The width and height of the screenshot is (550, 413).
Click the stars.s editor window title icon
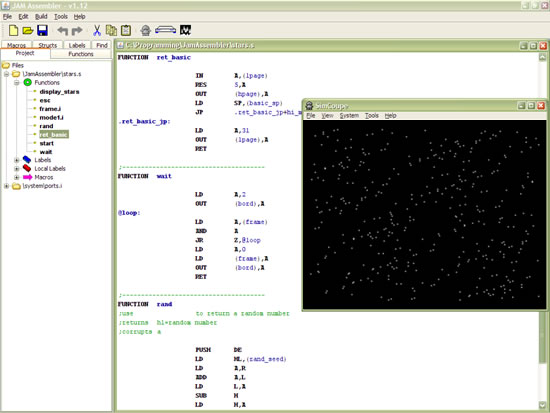(120, 45)
